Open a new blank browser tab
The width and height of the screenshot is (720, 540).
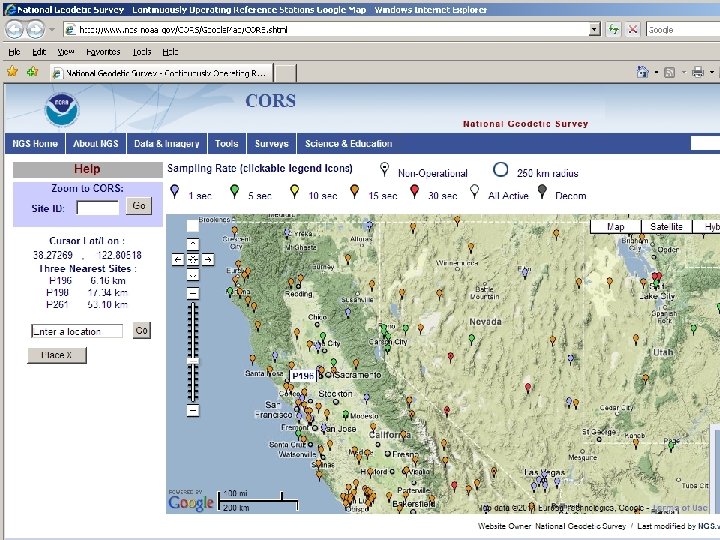click(285, 73)
